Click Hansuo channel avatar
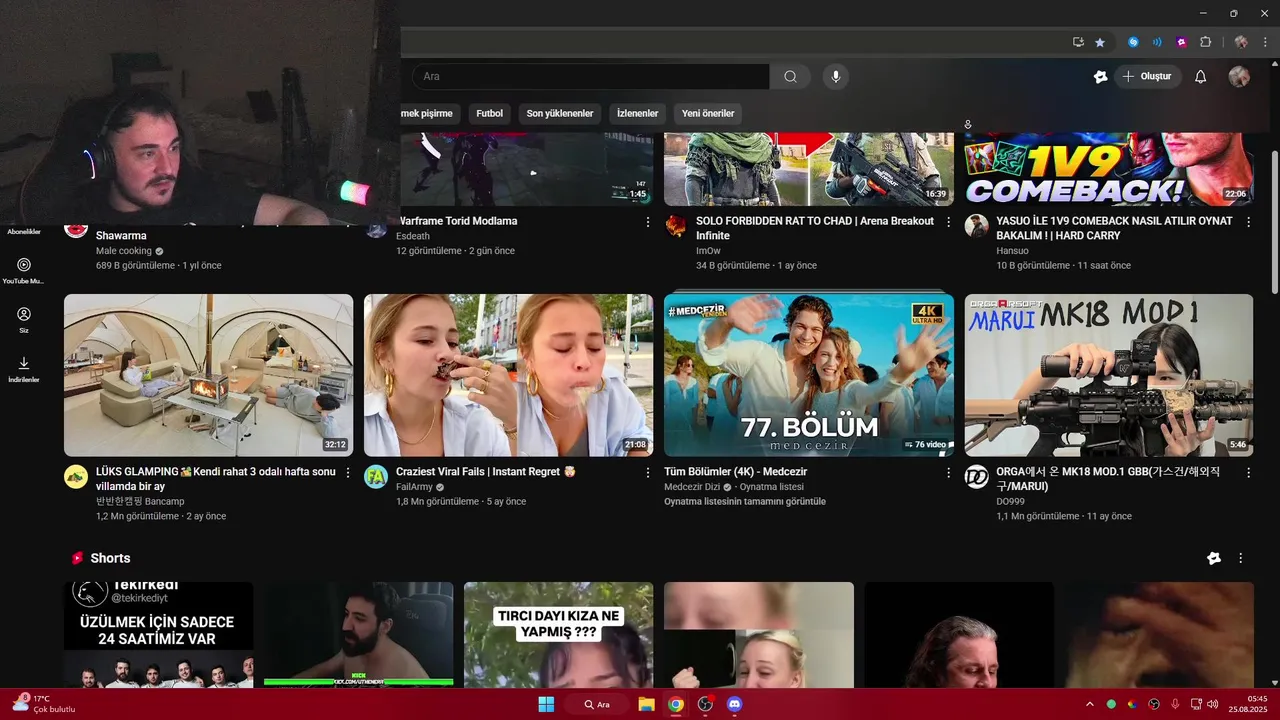This screenshot has width=1280, height=720. tap(977, 226)
